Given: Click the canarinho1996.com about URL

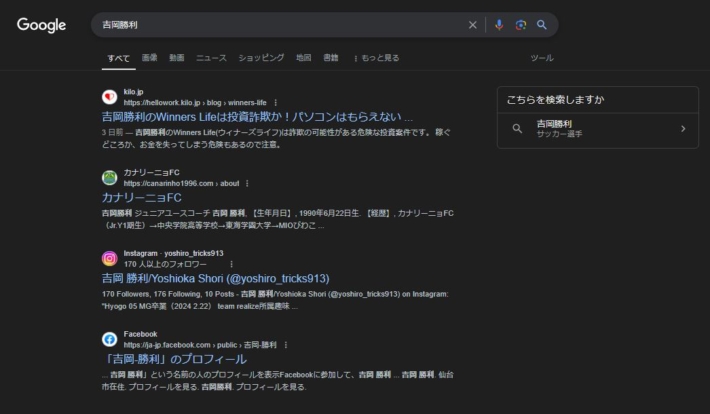Looking at the screenshot, I should point(181,183).
